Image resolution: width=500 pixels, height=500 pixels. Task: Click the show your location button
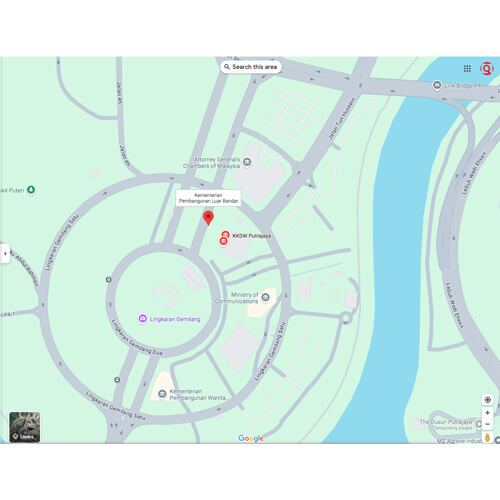click(x=488, y=400)
